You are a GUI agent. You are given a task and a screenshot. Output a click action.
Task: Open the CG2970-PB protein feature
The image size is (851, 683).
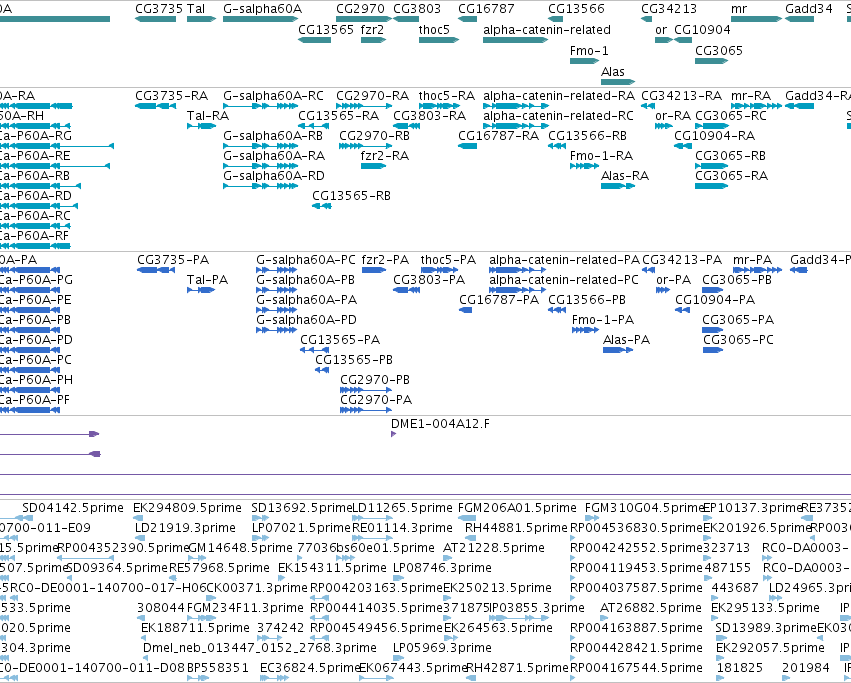click(x=366, y=390)
